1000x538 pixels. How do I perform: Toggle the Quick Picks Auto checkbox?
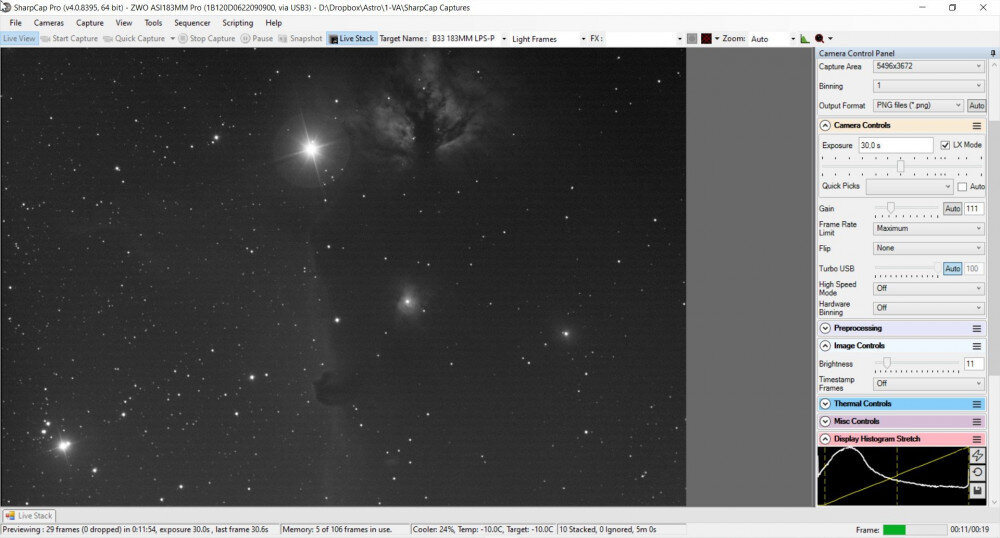coord(962,187)
